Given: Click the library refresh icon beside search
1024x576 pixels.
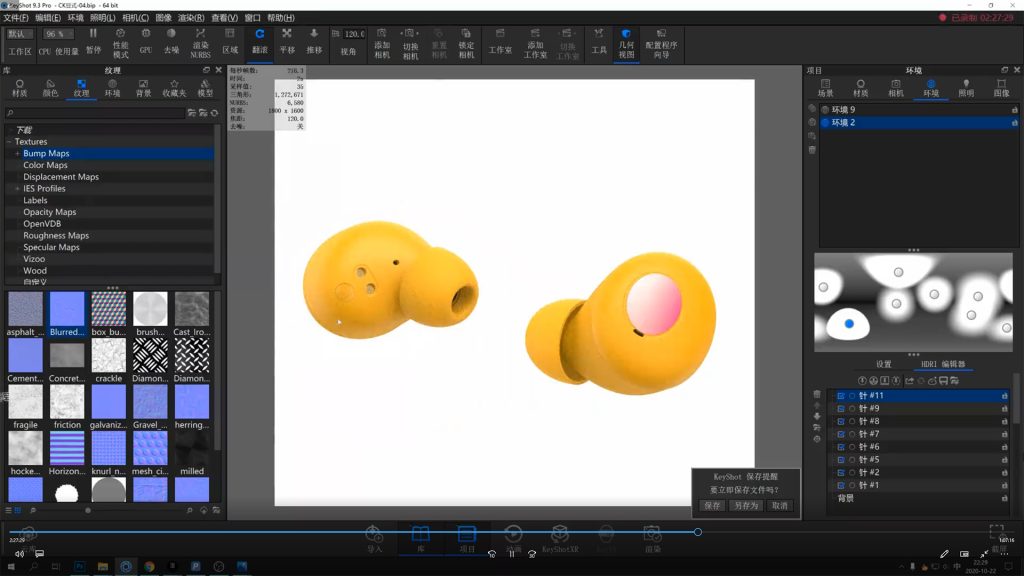Looking at the screenshot, I should point(214,113).
